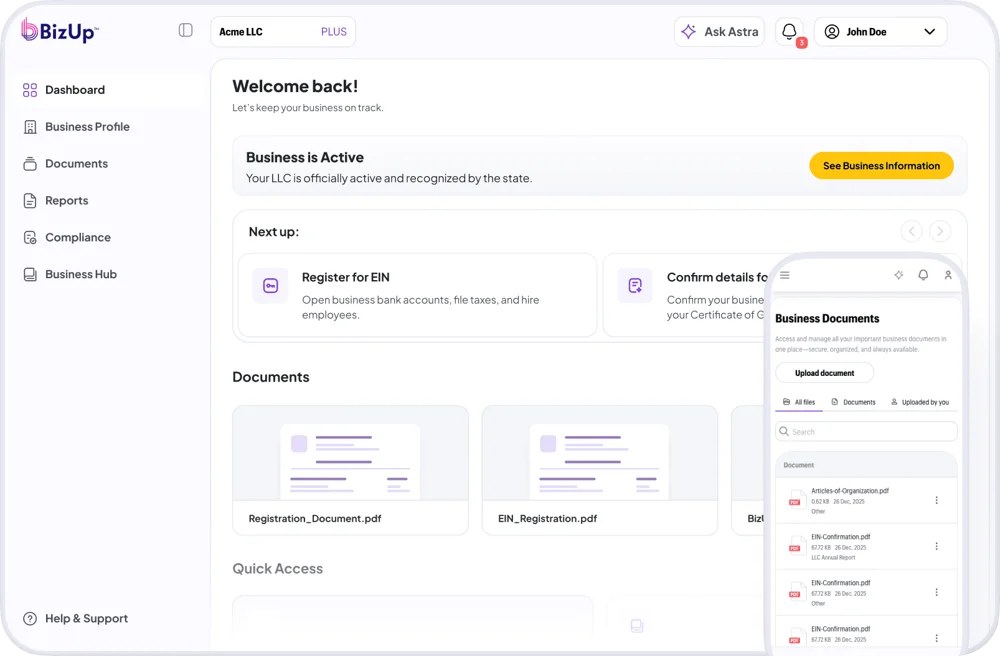Open the hamburger menu in the mobile preview
The image size is (1000, 656).
point(785,275)
